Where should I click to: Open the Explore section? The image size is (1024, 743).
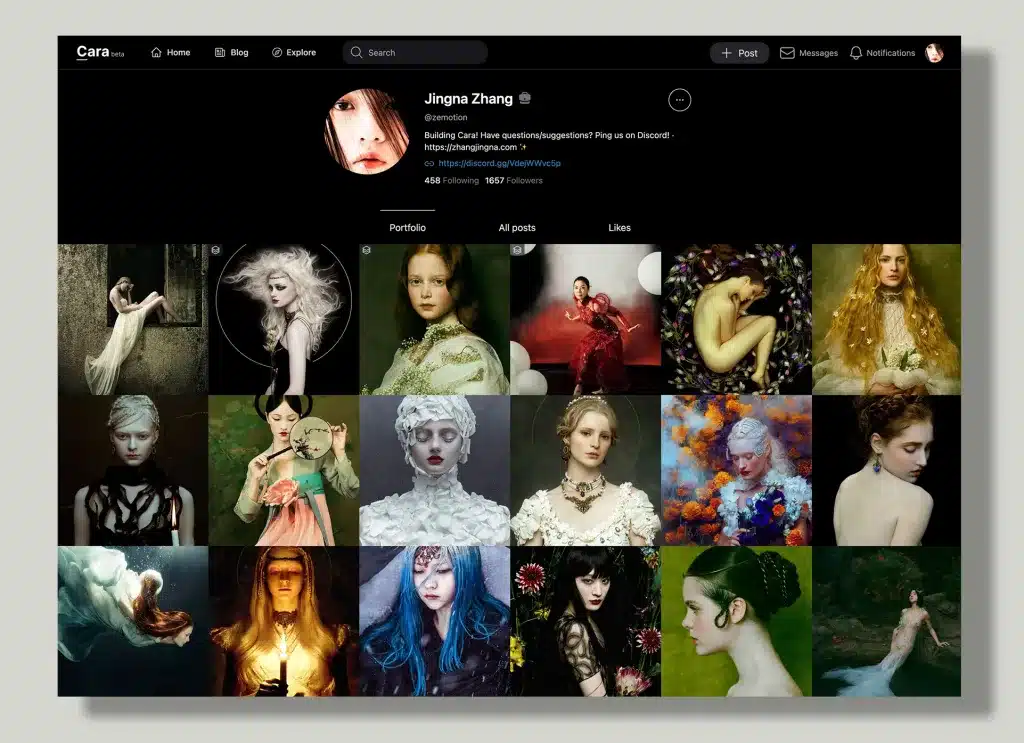pyautogui.click(x=293, y=53)
